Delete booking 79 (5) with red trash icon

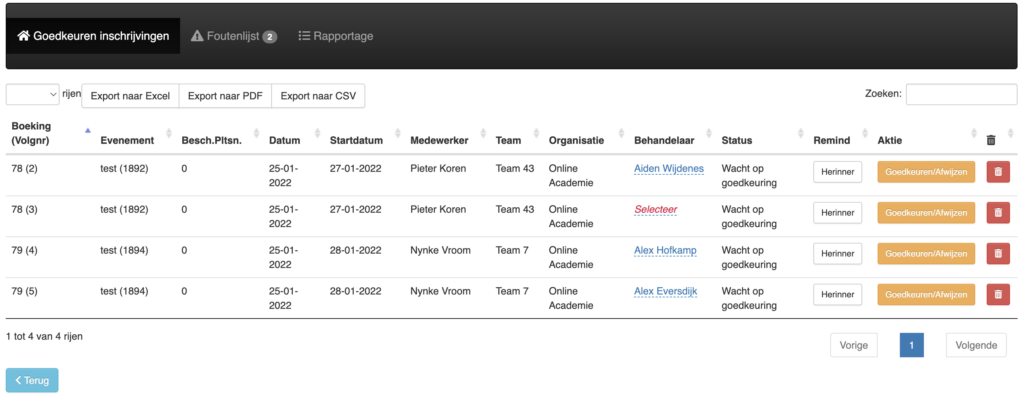(x=998, y=295)
